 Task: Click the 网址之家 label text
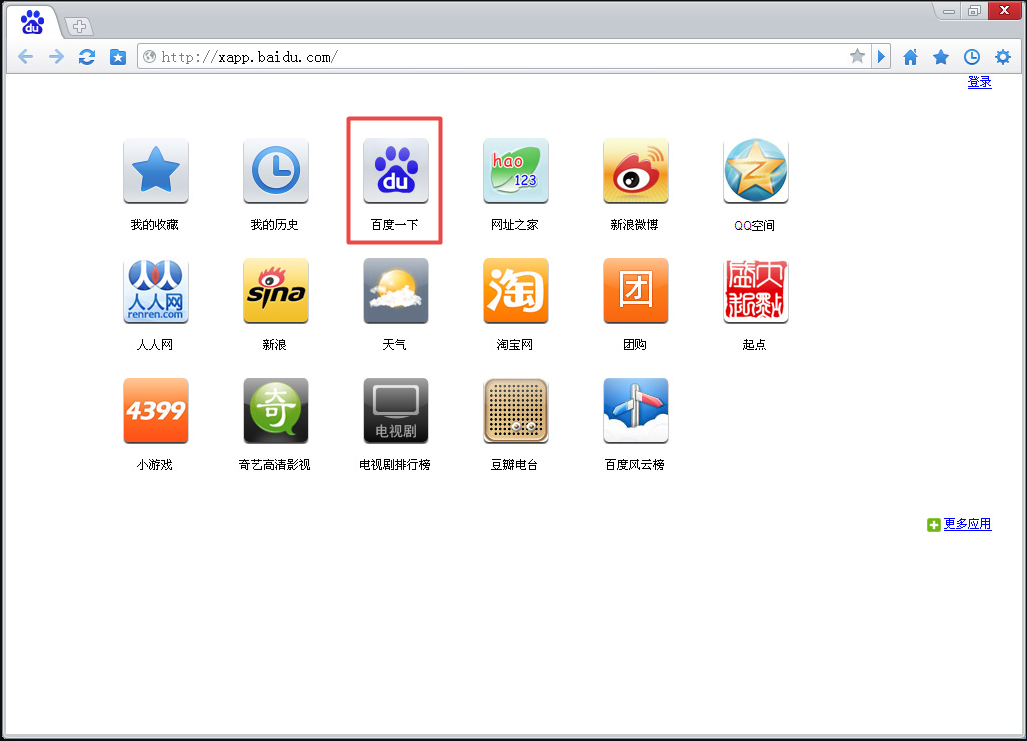[x=514, y=225]
